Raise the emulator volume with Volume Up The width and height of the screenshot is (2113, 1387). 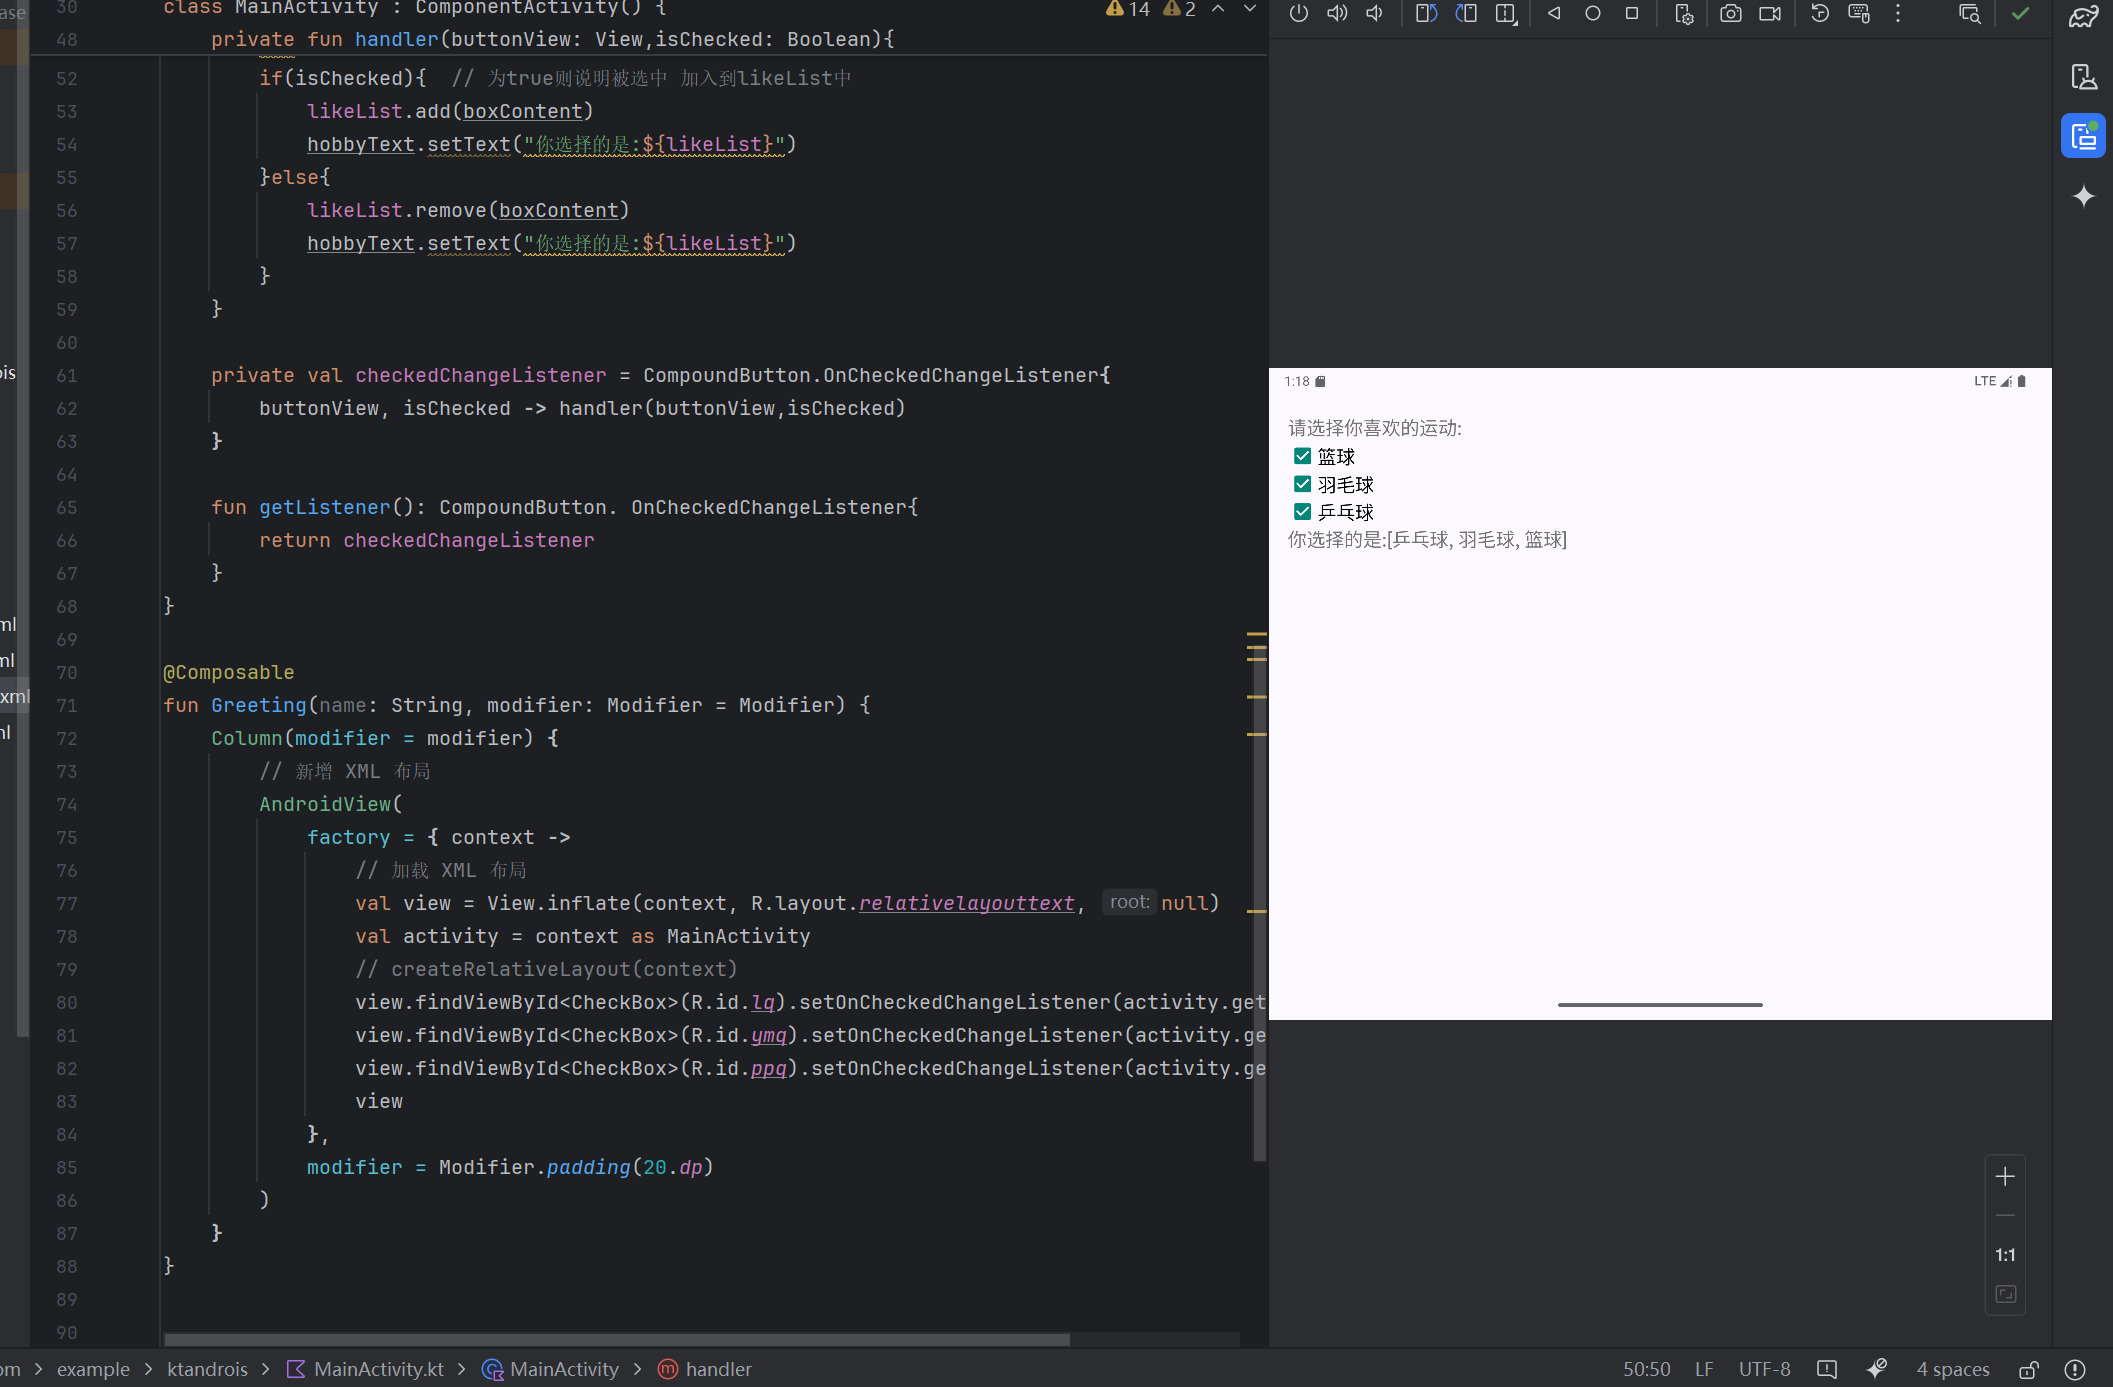1337,14
